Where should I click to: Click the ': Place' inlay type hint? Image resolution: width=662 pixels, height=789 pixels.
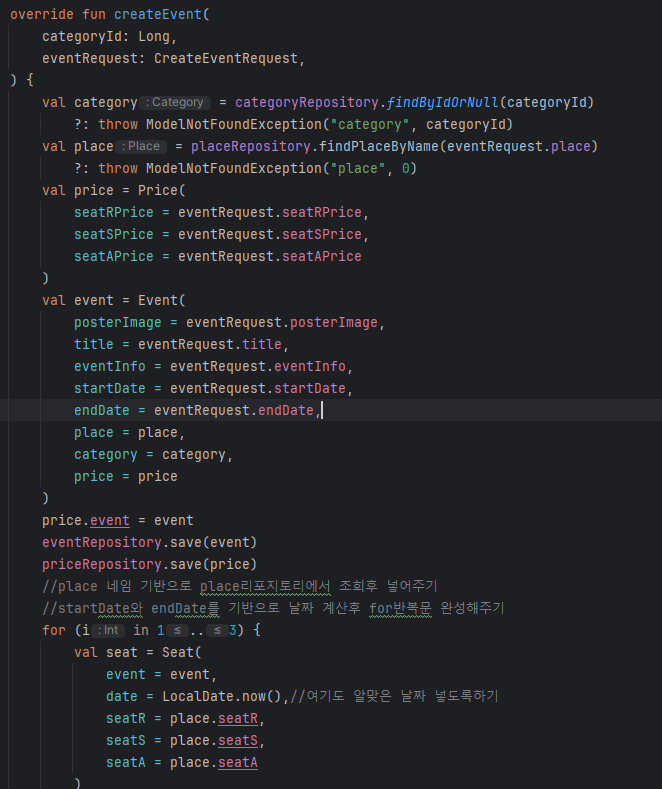tap(141, 146)
